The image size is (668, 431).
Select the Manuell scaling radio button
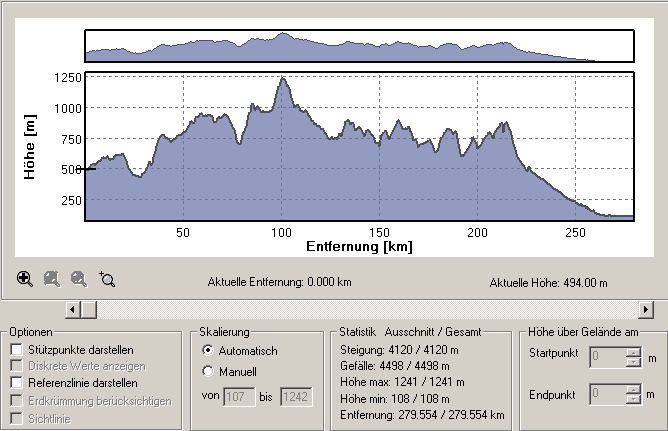click(x=208, y=372)
